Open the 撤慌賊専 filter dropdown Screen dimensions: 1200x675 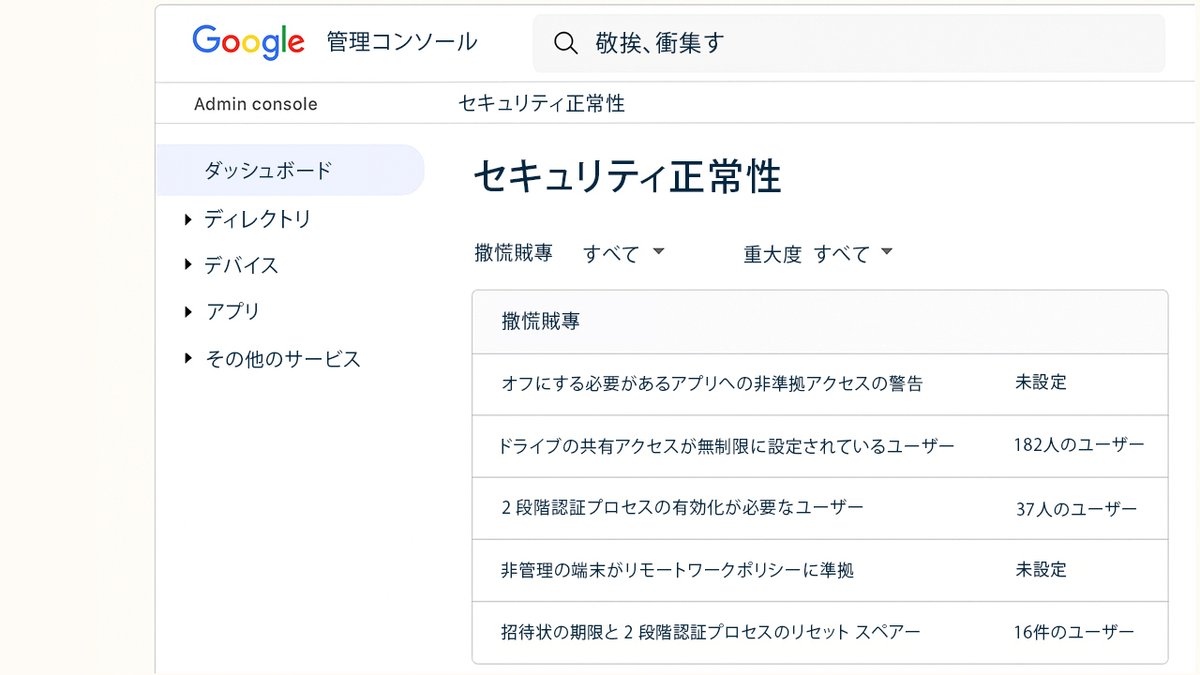[622, 253]
